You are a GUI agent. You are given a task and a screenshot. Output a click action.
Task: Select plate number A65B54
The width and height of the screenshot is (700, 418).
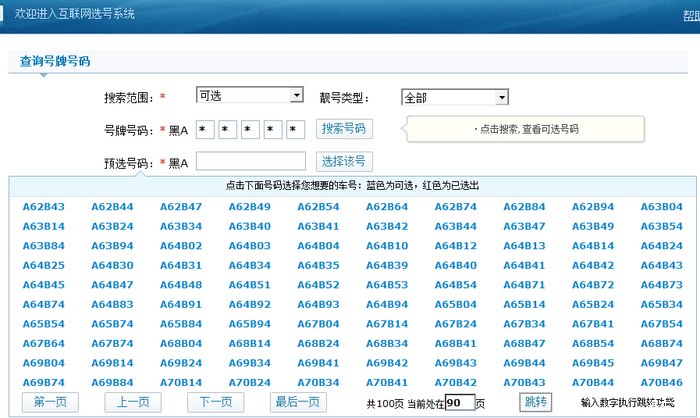pos(44,324)
